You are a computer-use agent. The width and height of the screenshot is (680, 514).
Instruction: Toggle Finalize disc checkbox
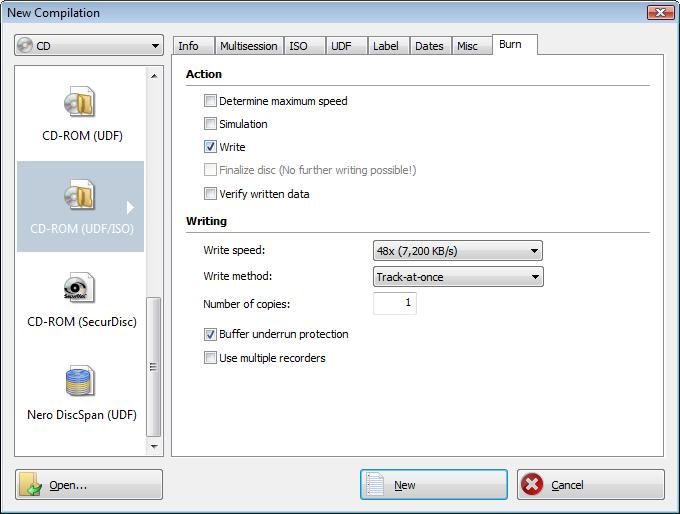210,170
